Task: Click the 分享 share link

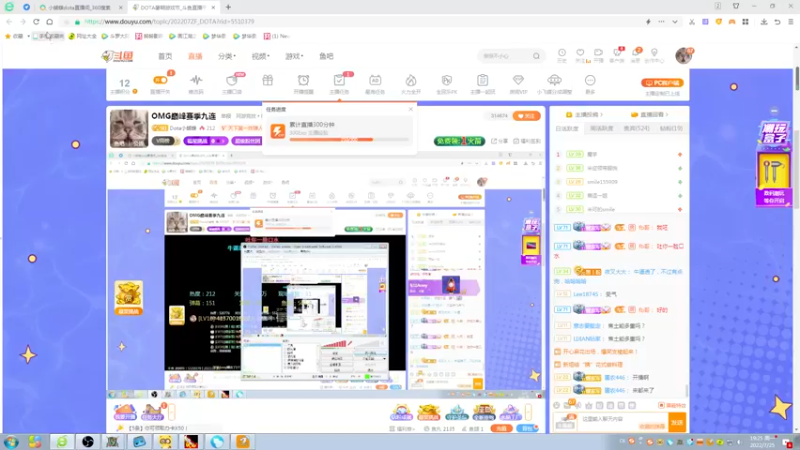Action: coord(499,141)
